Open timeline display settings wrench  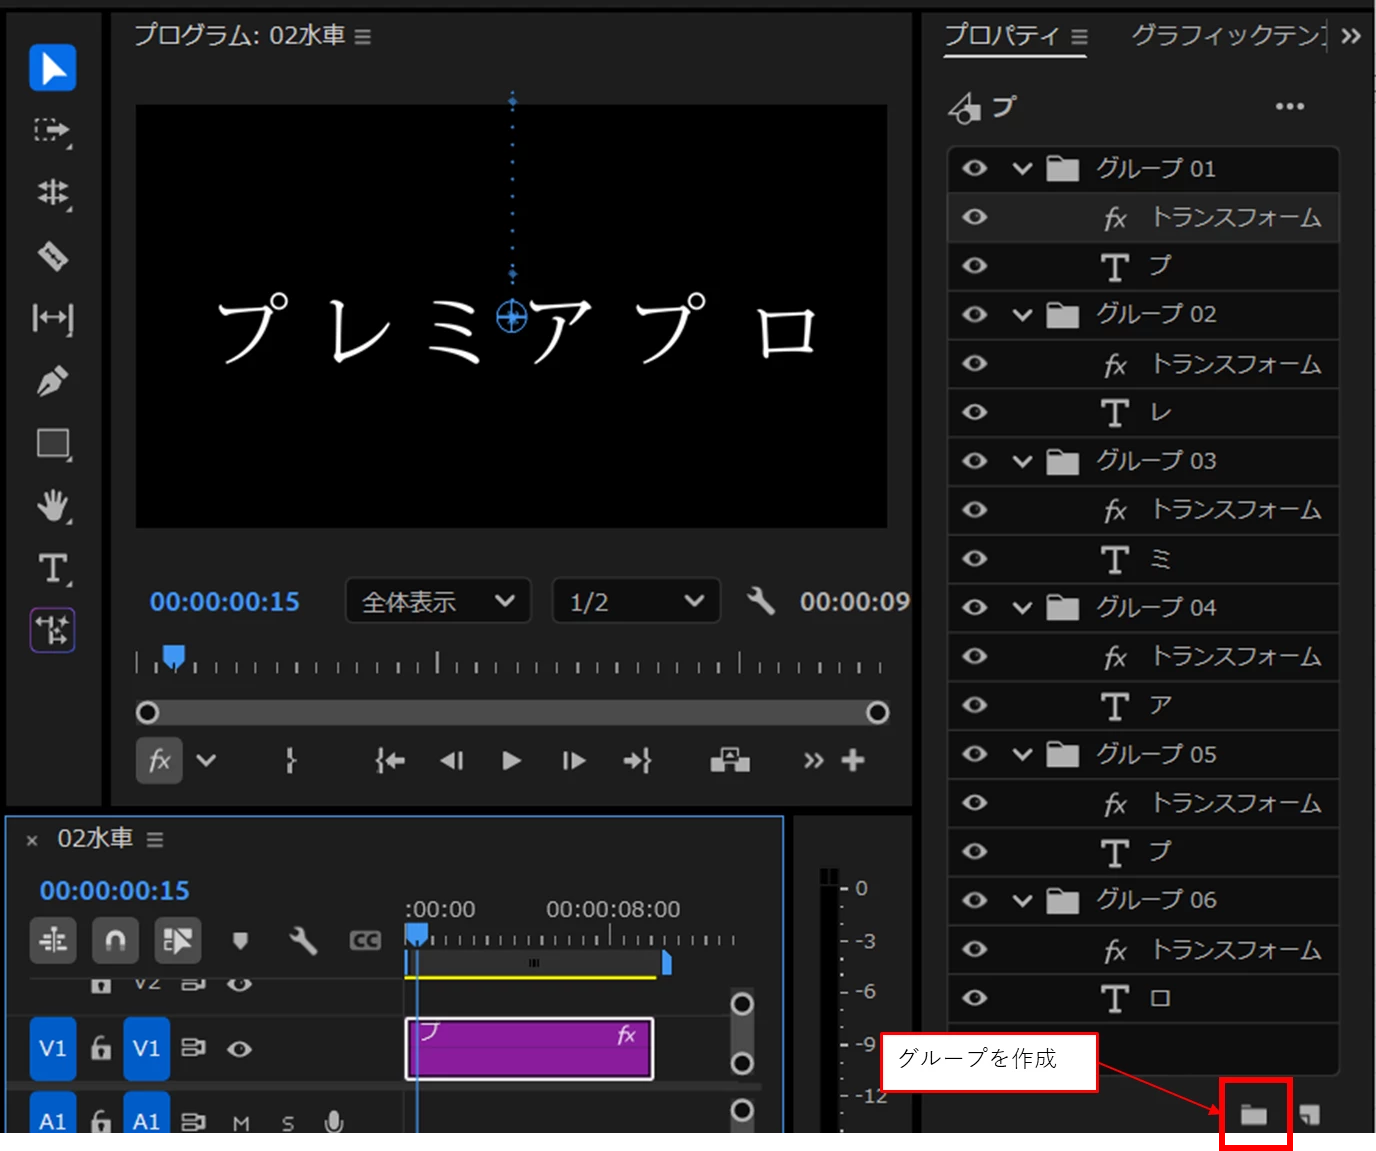point(303,940)
